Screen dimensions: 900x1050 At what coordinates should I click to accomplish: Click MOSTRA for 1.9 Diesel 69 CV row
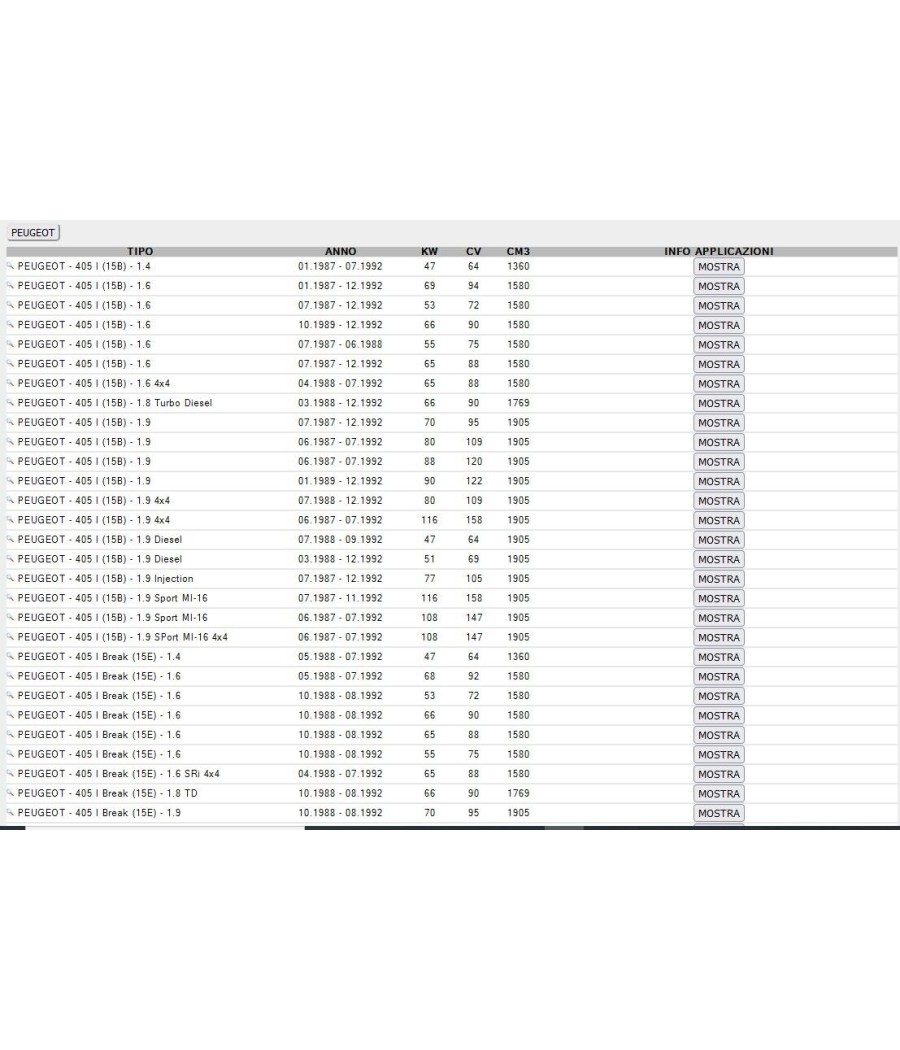tap(719, 559)
